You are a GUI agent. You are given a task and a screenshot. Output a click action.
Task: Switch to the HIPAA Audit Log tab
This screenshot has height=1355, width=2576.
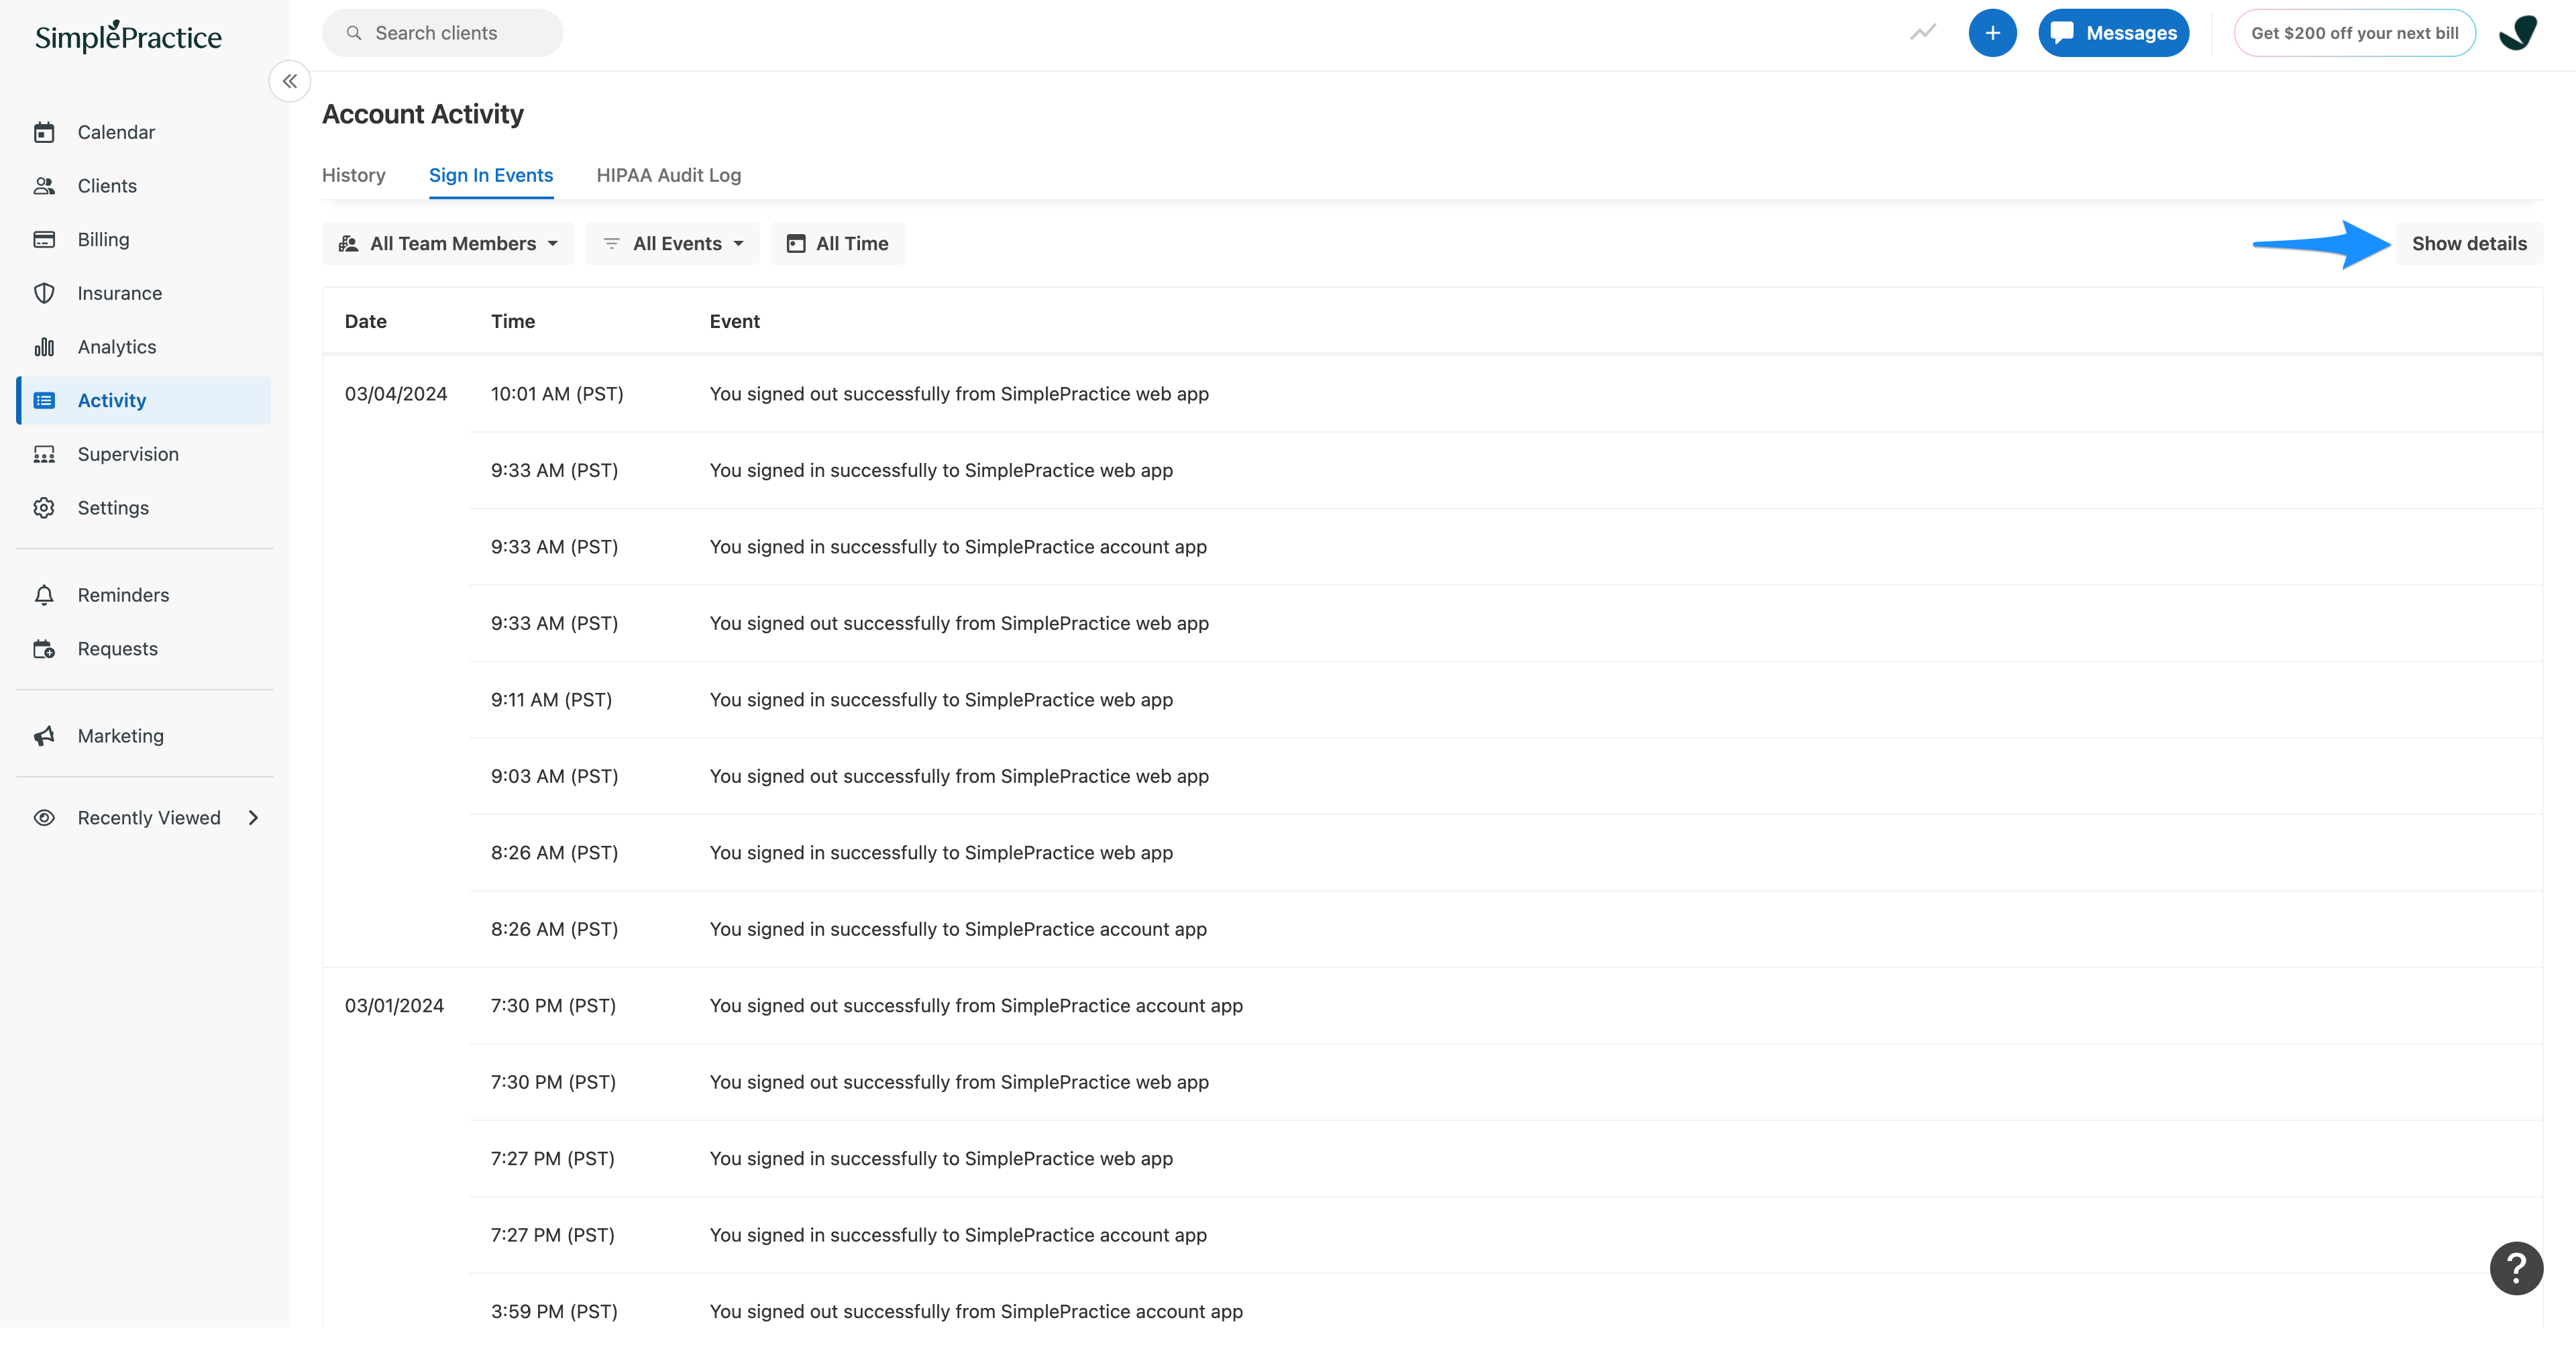pyautogui.click(x=669, y=175)
